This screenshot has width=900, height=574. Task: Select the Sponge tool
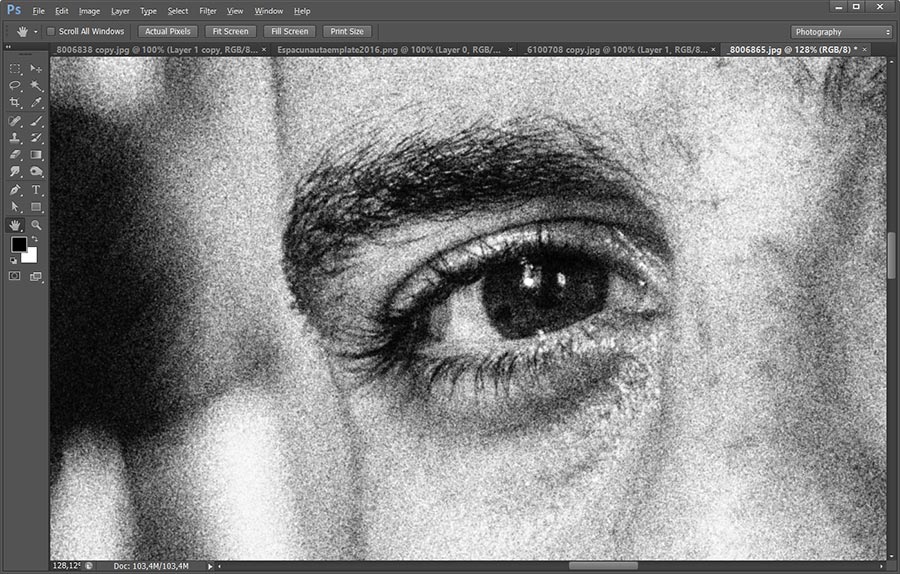(36, 172)
